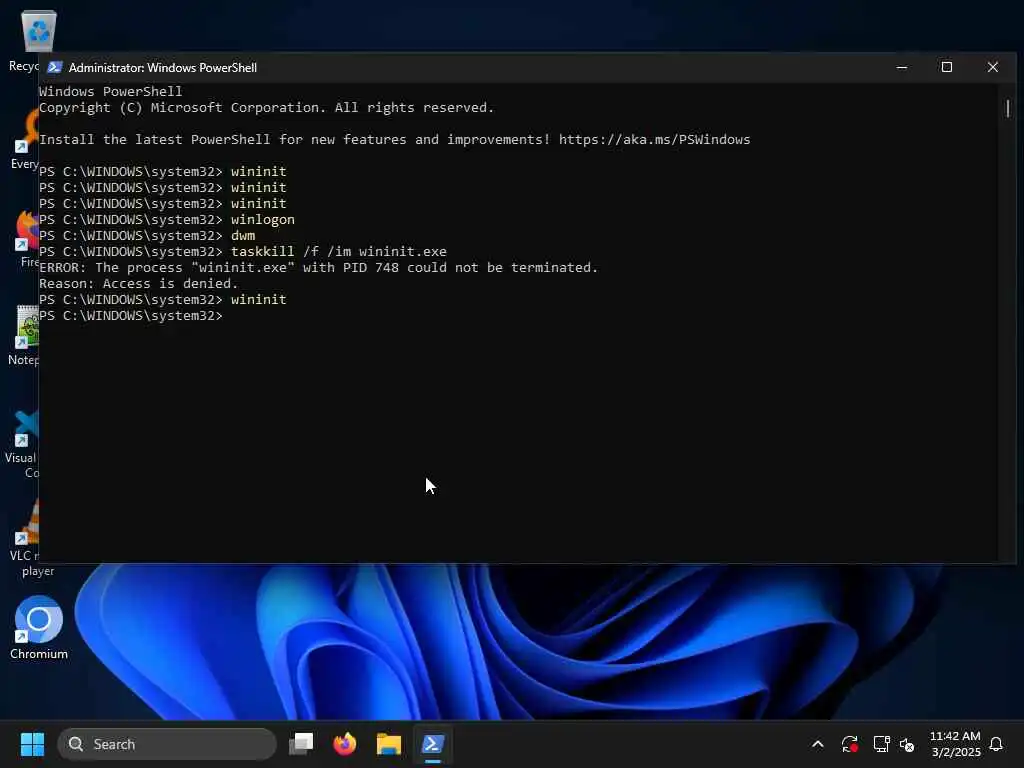The image size is (1024, 768).
Task: Minimize the PowerShell window
Action: (902, 67)
